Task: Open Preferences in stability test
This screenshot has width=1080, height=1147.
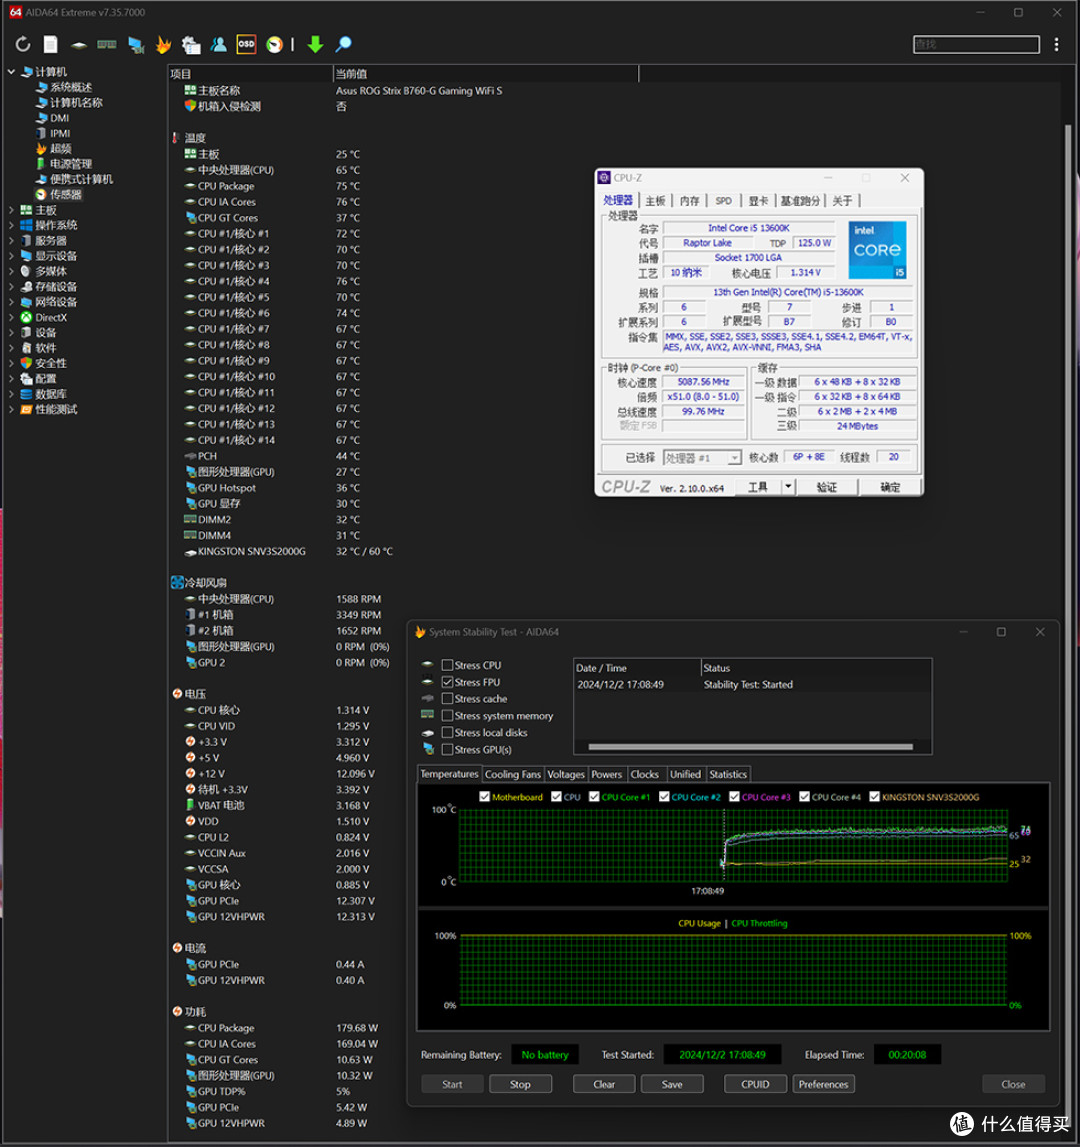Action: click(823, 1084)
